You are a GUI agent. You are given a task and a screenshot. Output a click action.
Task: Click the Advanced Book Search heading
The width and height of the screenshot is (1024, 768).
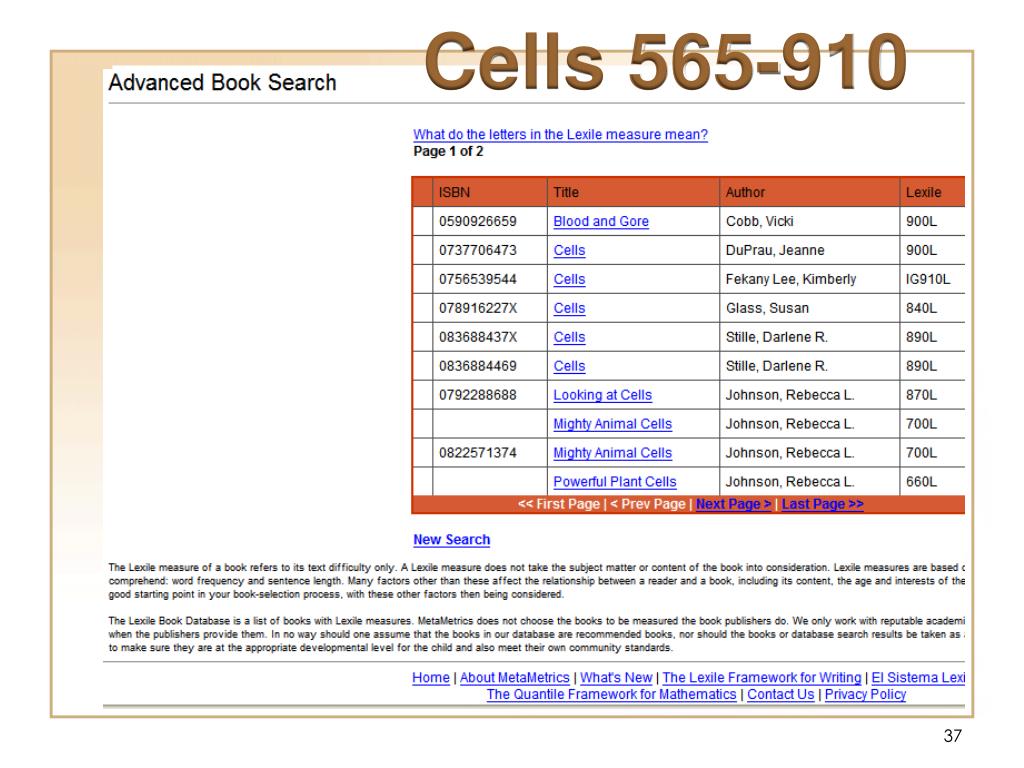[223, 82]
